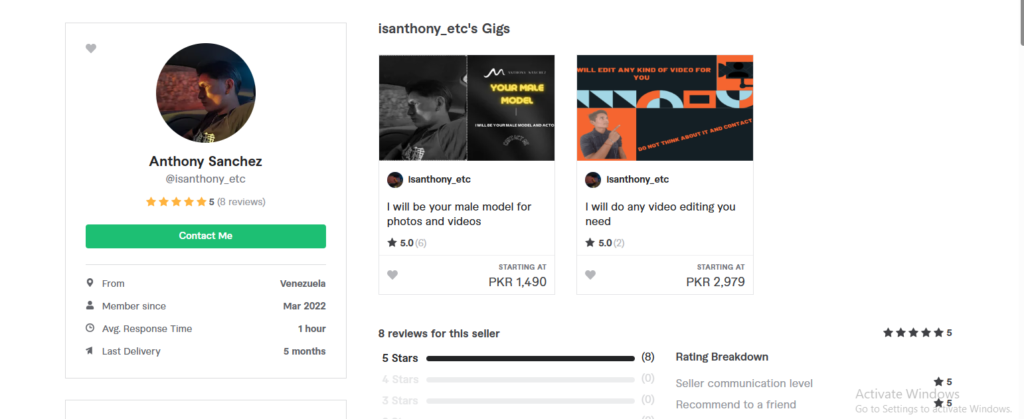Filter reviews by the 5 Stars bar
1024x419 pixels.
[530, 357]
